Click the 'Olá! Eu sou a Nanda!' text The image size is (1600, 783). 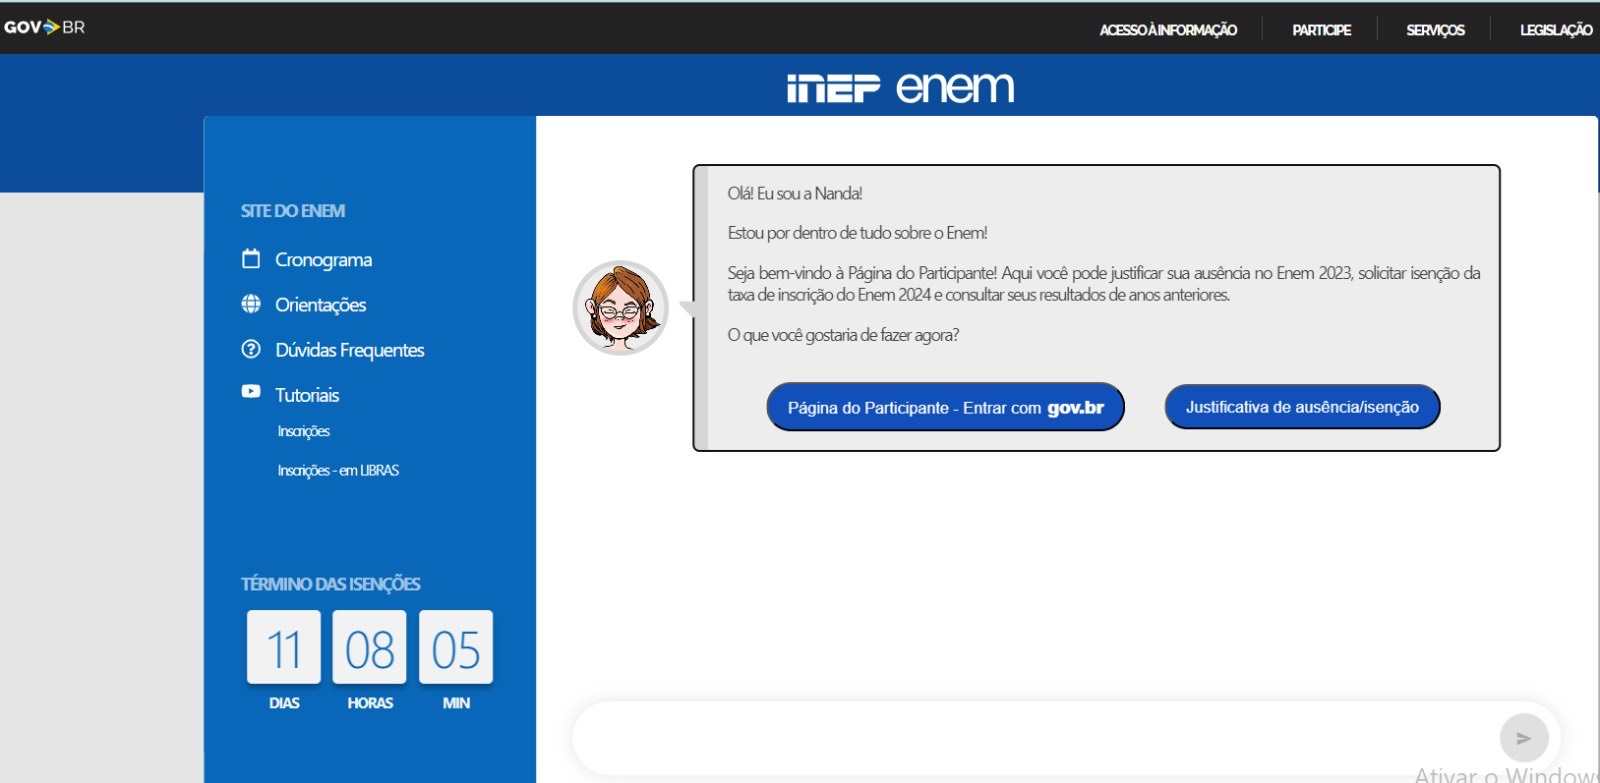[x=795, y=194]
